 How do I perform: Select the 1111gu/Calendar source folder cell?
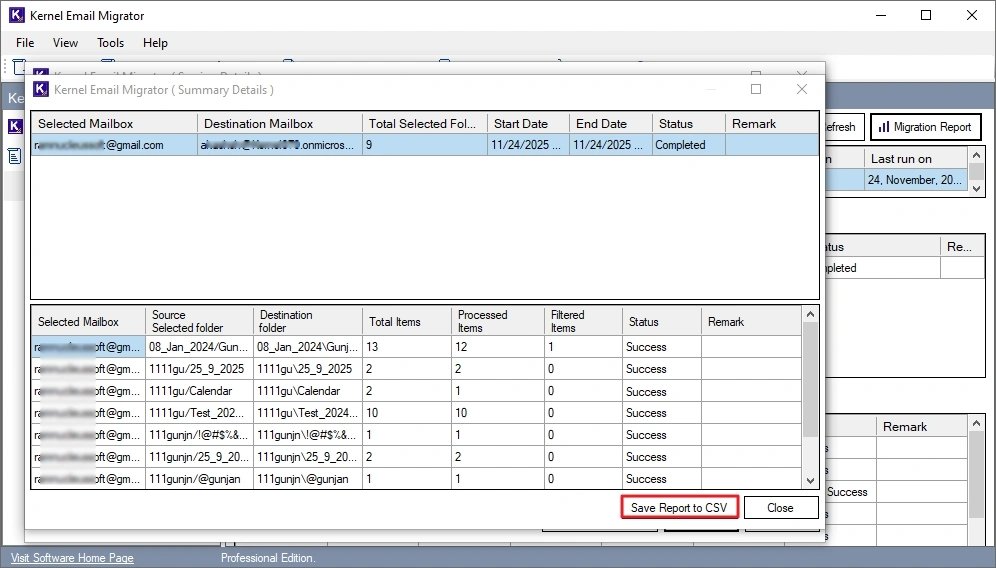[199, 391]
